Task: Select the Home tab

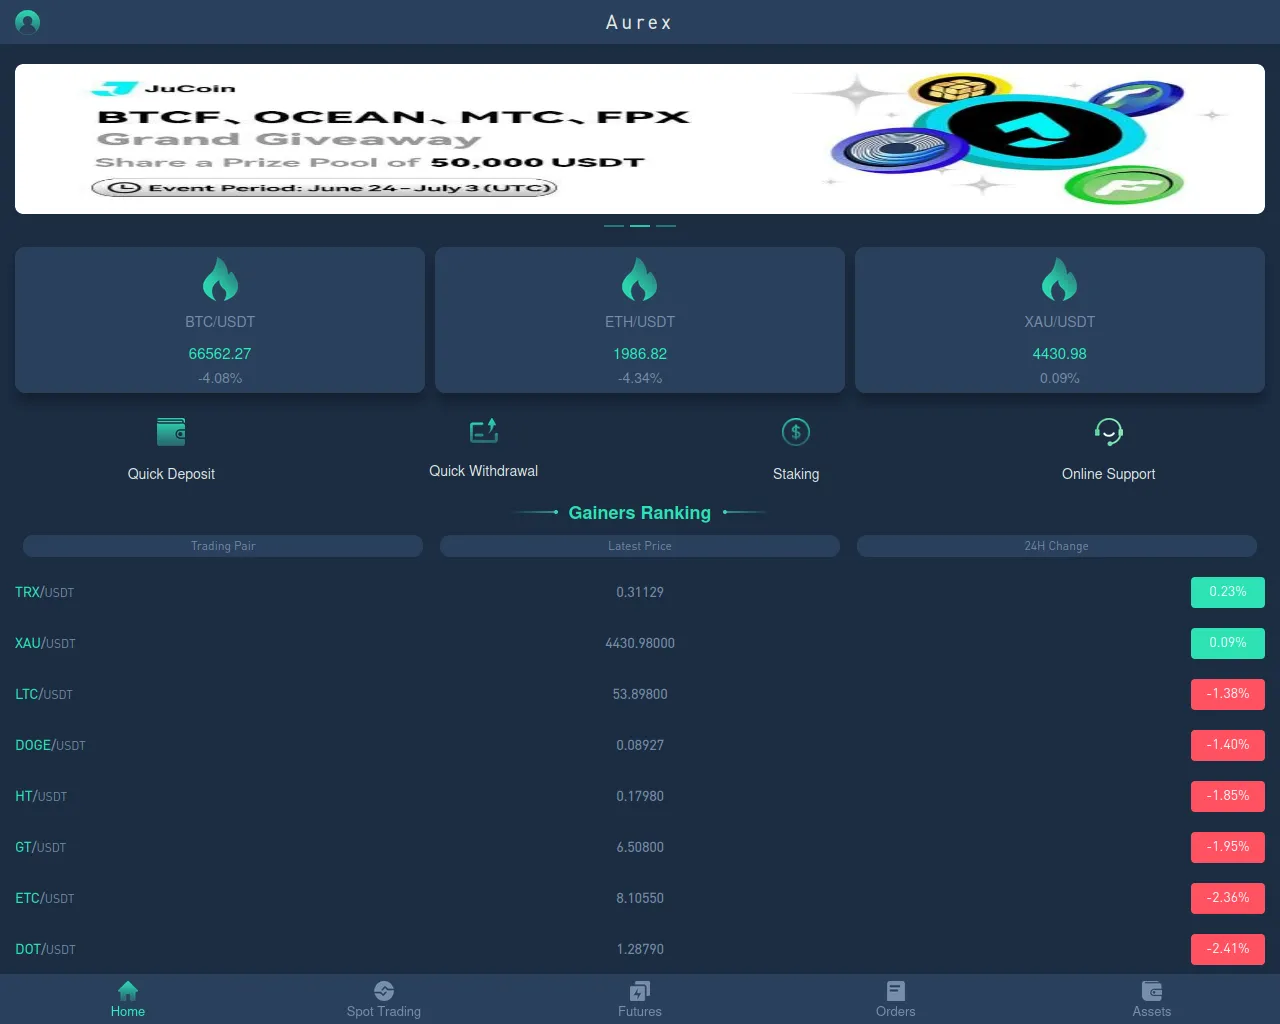Action: coord(128,999)
